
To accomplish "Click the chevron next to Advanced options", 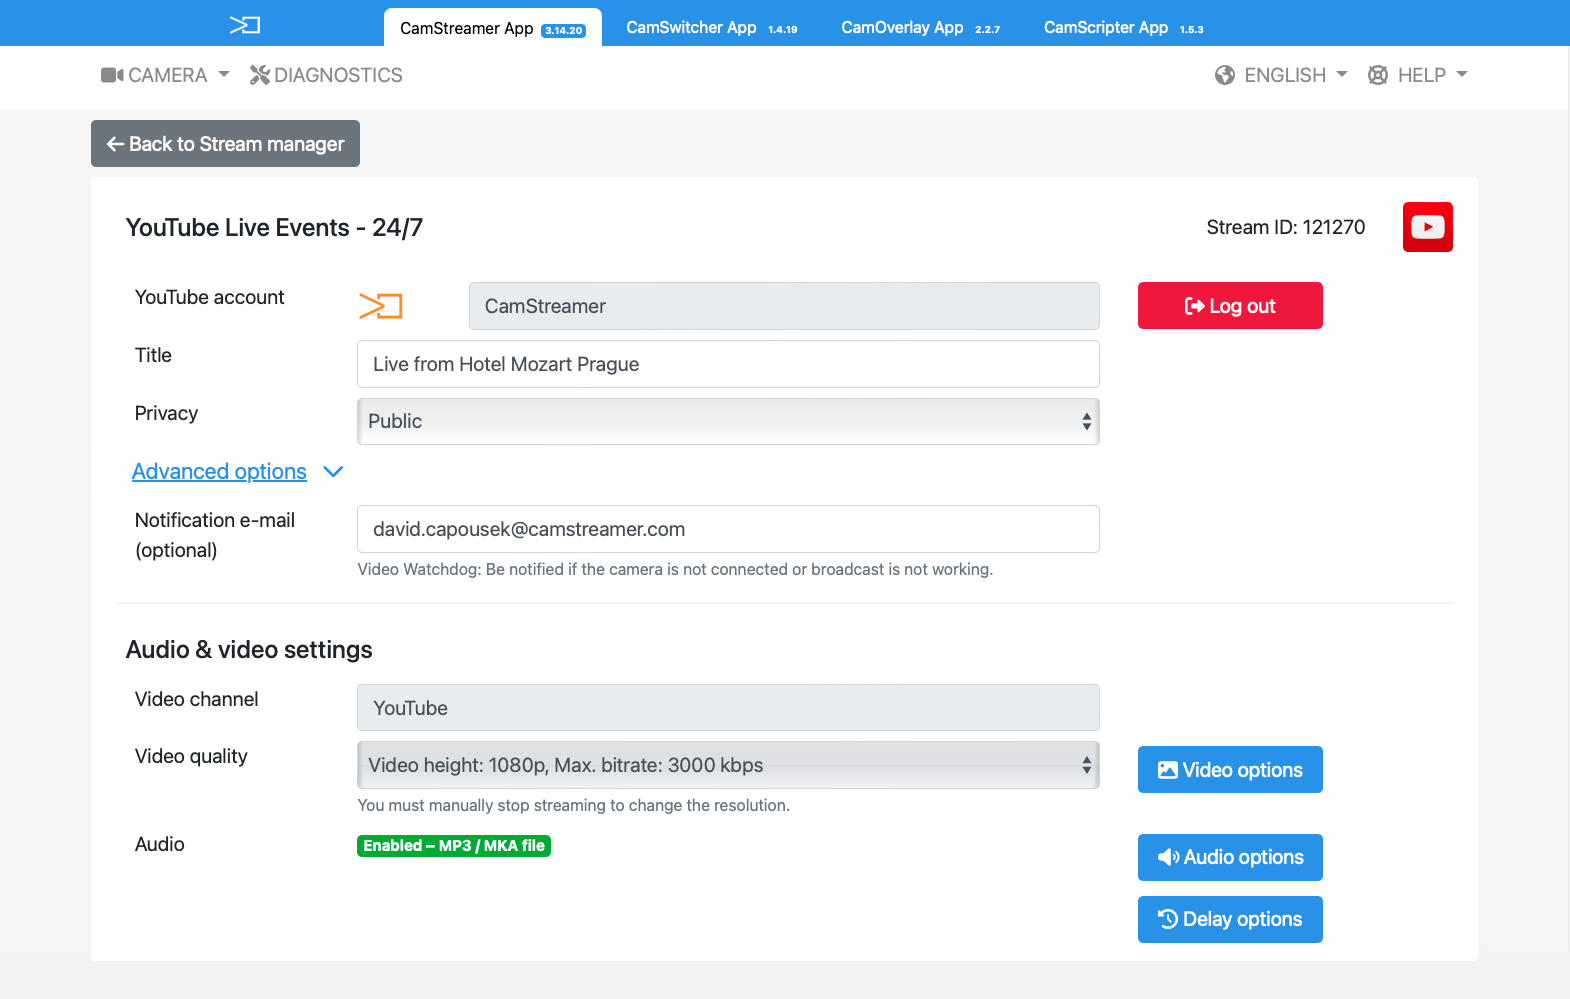I will click(334, 472).
